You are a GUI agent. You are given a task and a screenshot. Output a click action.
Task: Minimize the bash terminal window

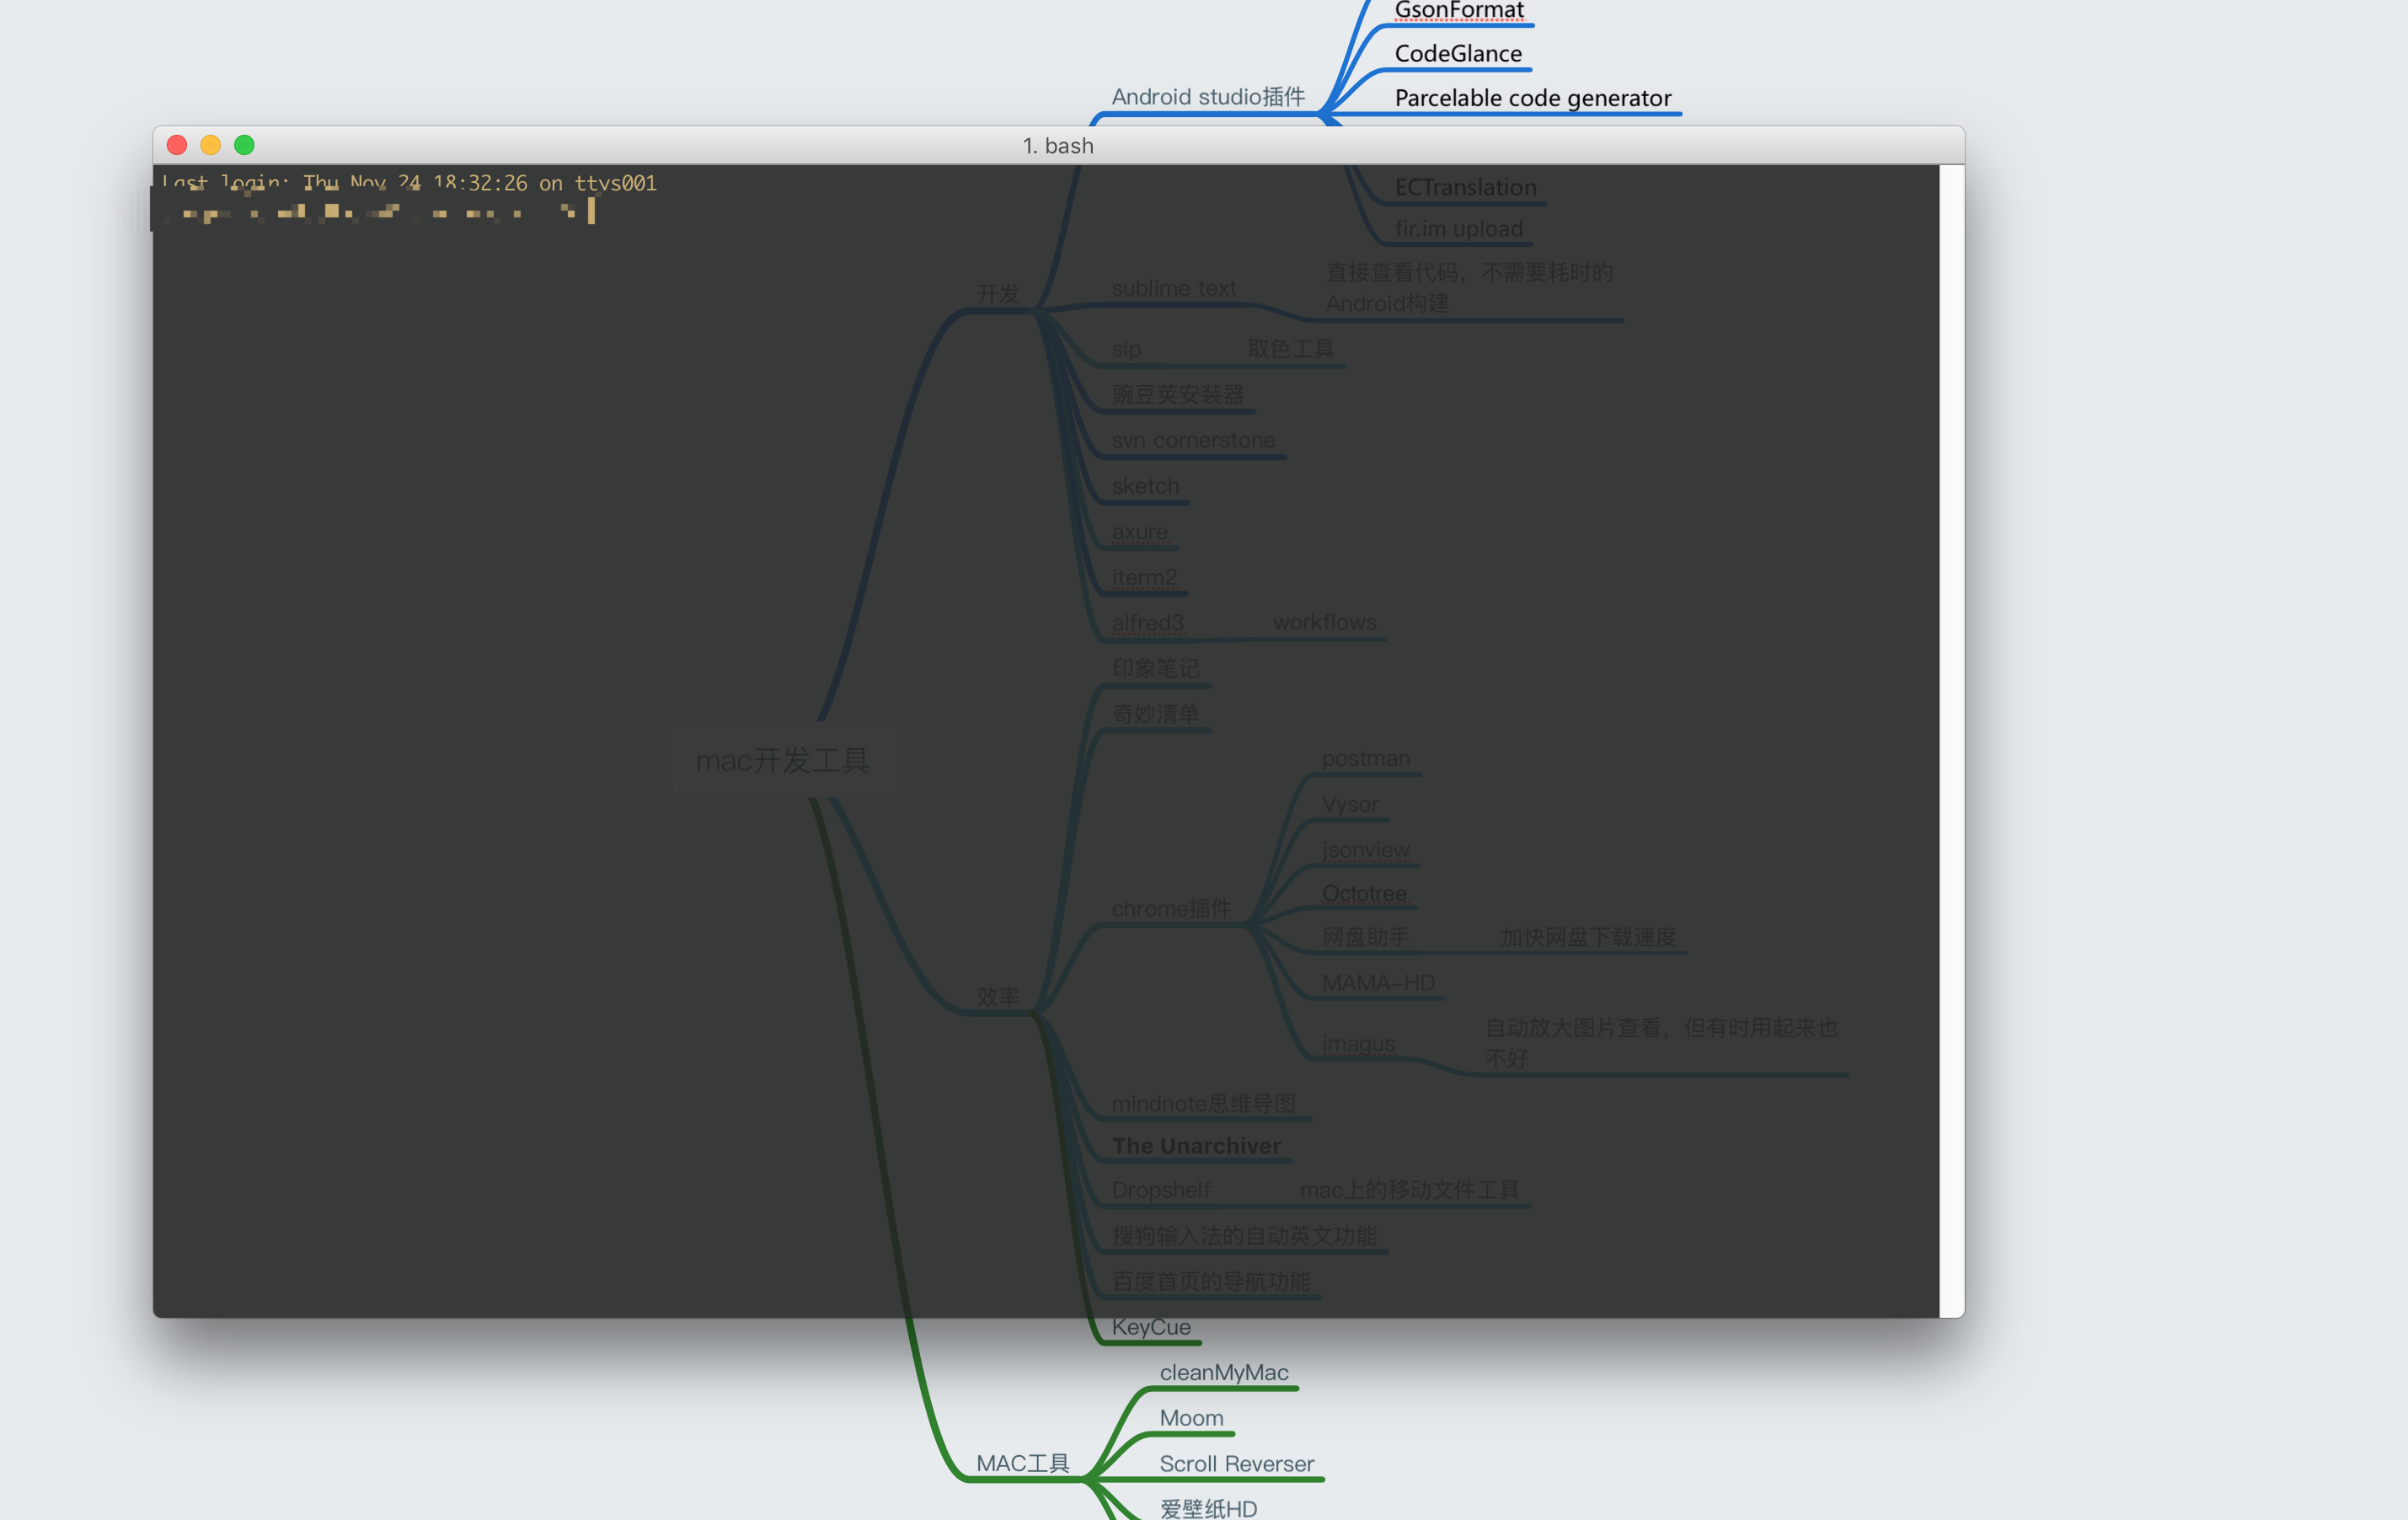pyautogui.click(x=210, y=145)
